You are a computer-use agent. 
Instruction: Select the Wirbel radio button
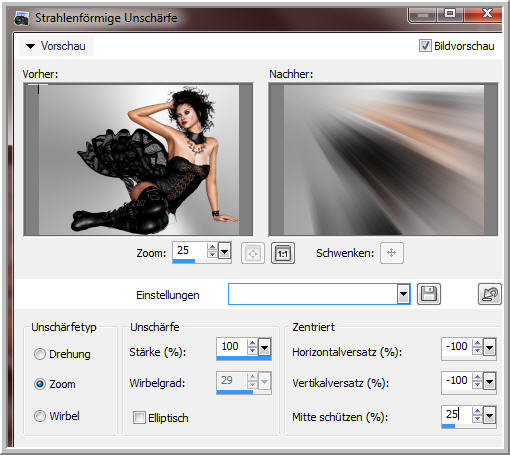point(40,416)
